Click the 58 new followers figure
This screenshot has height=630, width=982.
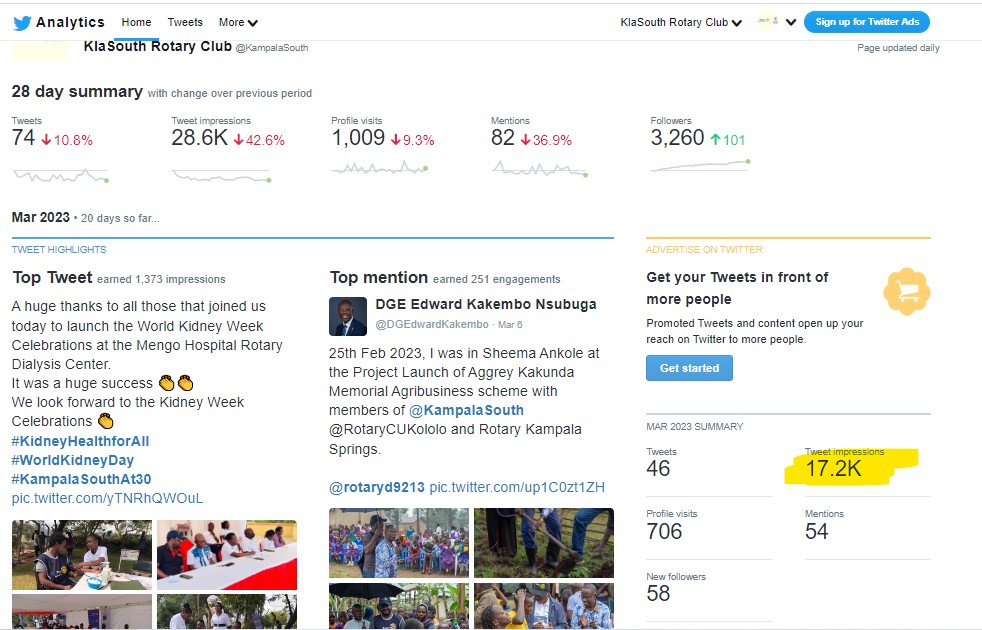pos(658,593)
